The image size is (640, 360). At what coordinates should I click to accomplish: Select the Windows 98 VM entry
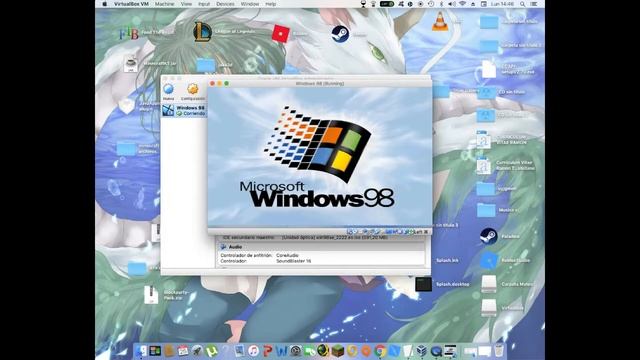tap(184, 111)
